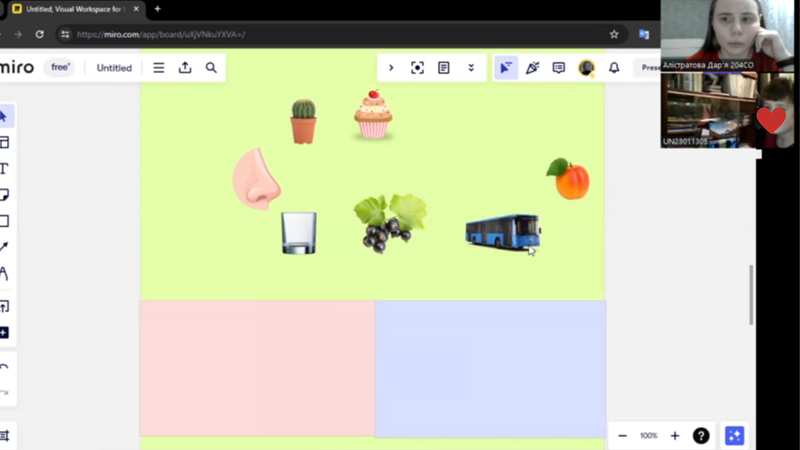Screen dimensions: 800x450
Task: Select the cactus image
Action: tap(304, 121)
